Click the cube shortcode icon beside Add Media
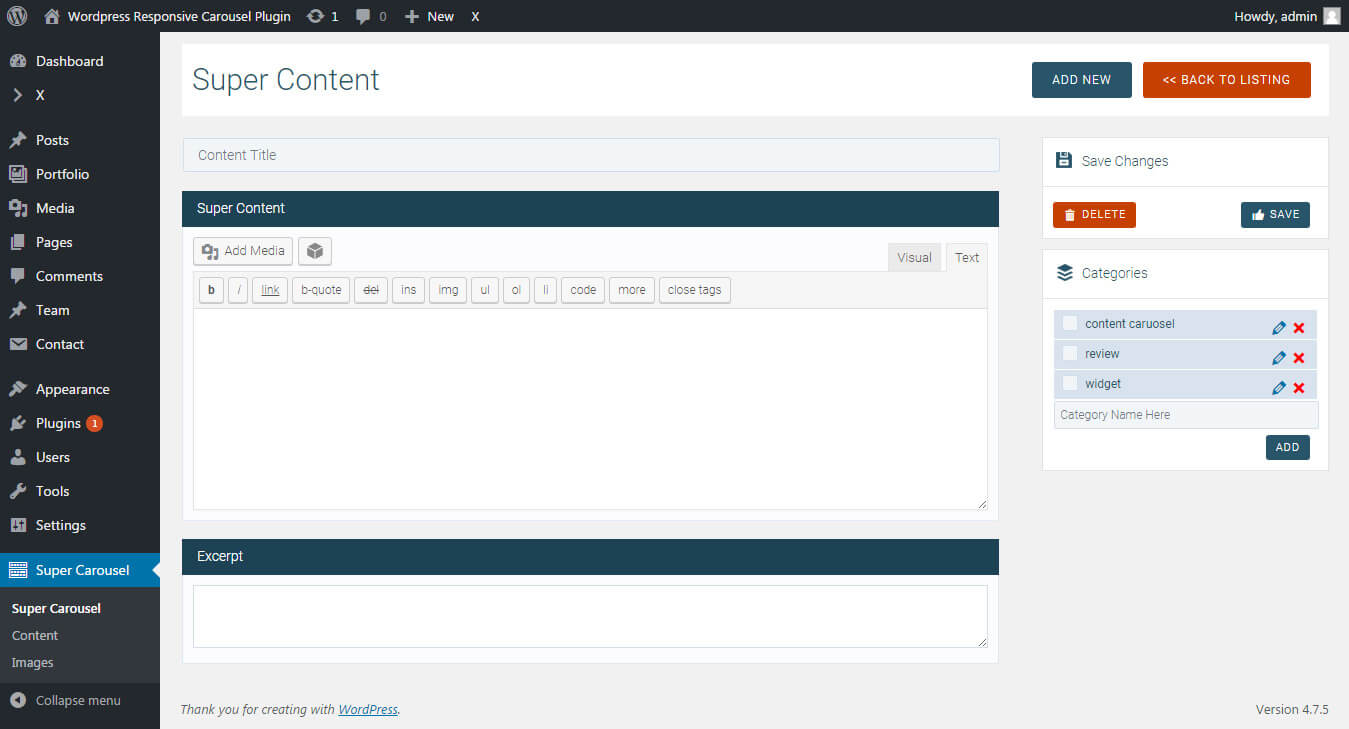 click(315, 251)
